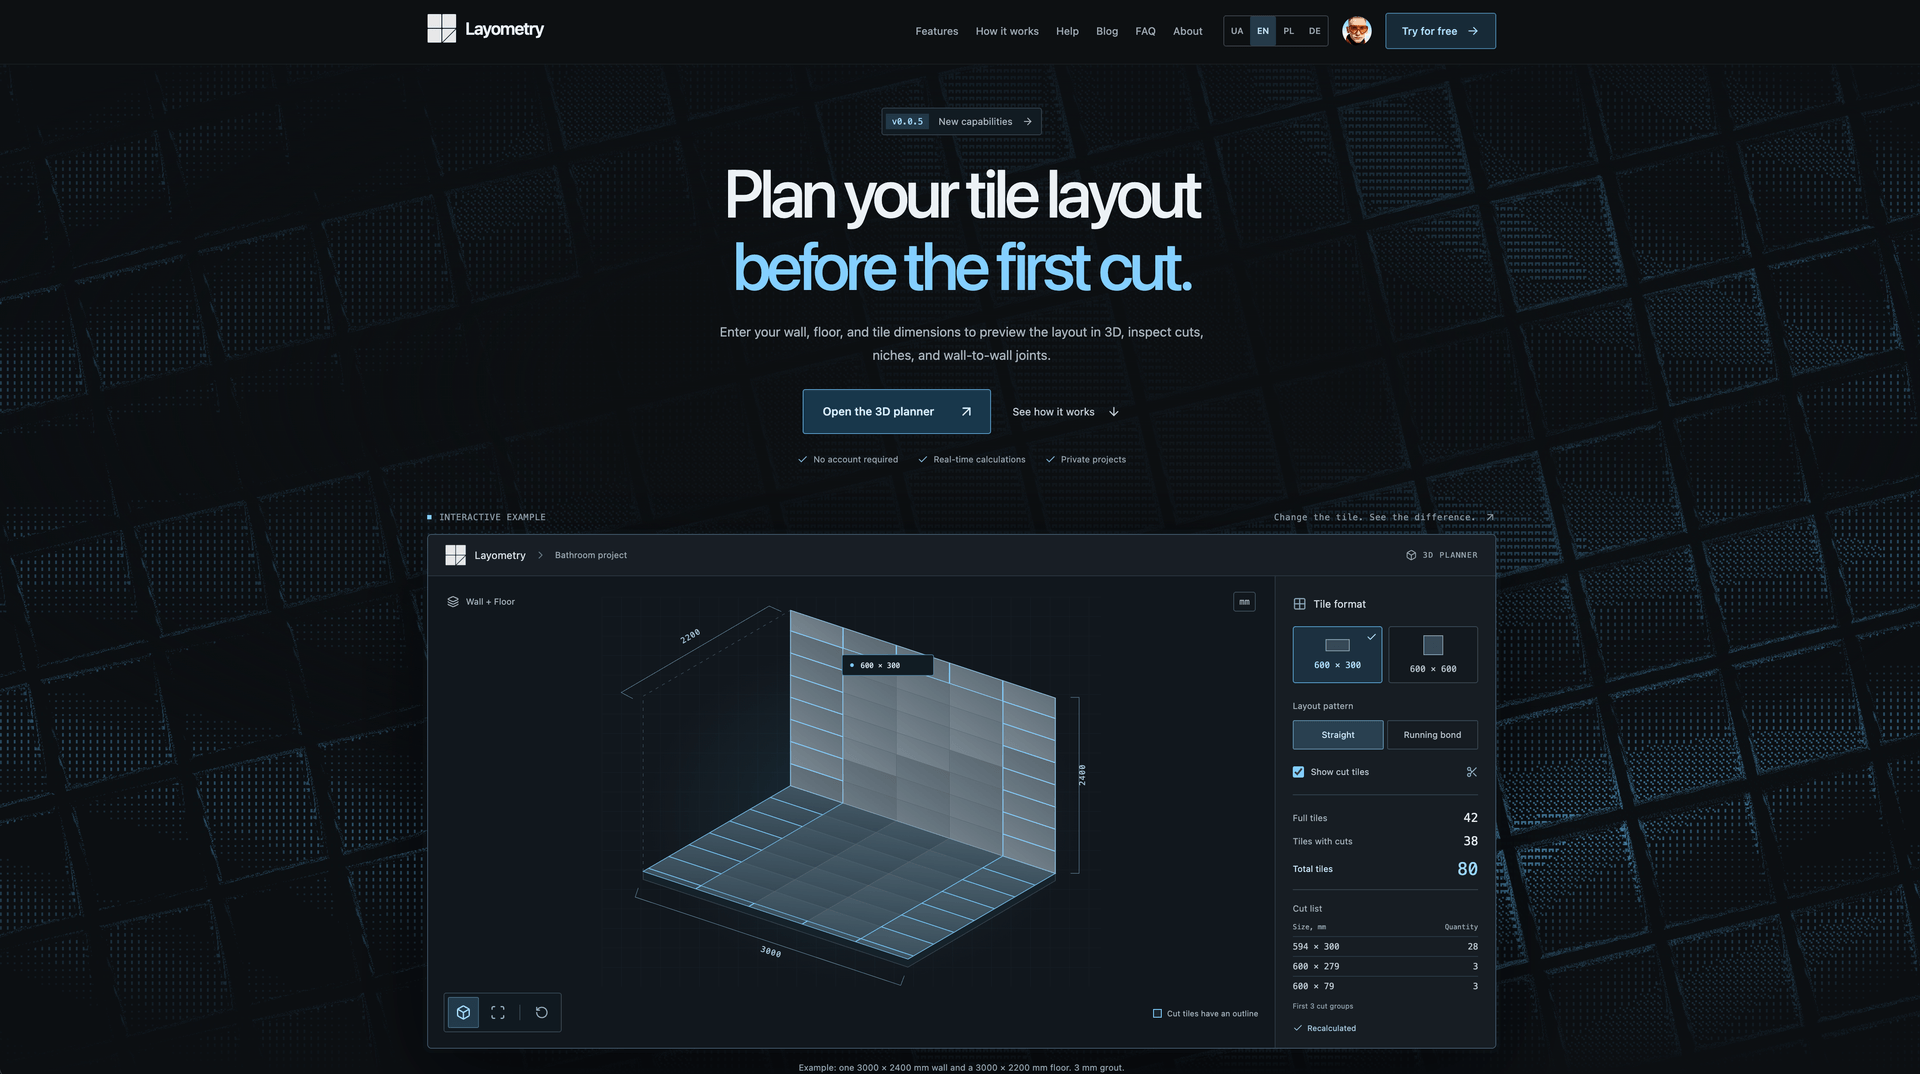This screenshot has width=1920, height=1074.
Task: Choose the Running bond layout pattern
Action: tap(1432, 735)
